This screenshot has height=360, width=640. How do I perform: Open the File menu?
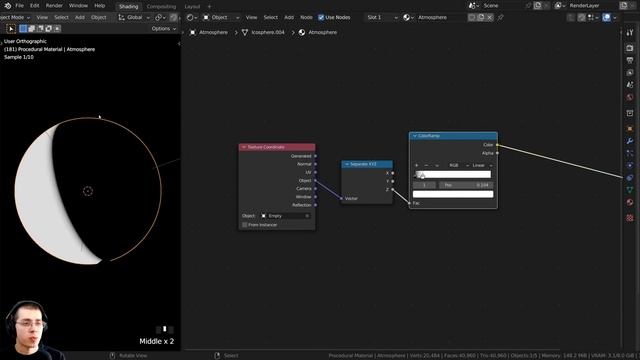(19, 6)
